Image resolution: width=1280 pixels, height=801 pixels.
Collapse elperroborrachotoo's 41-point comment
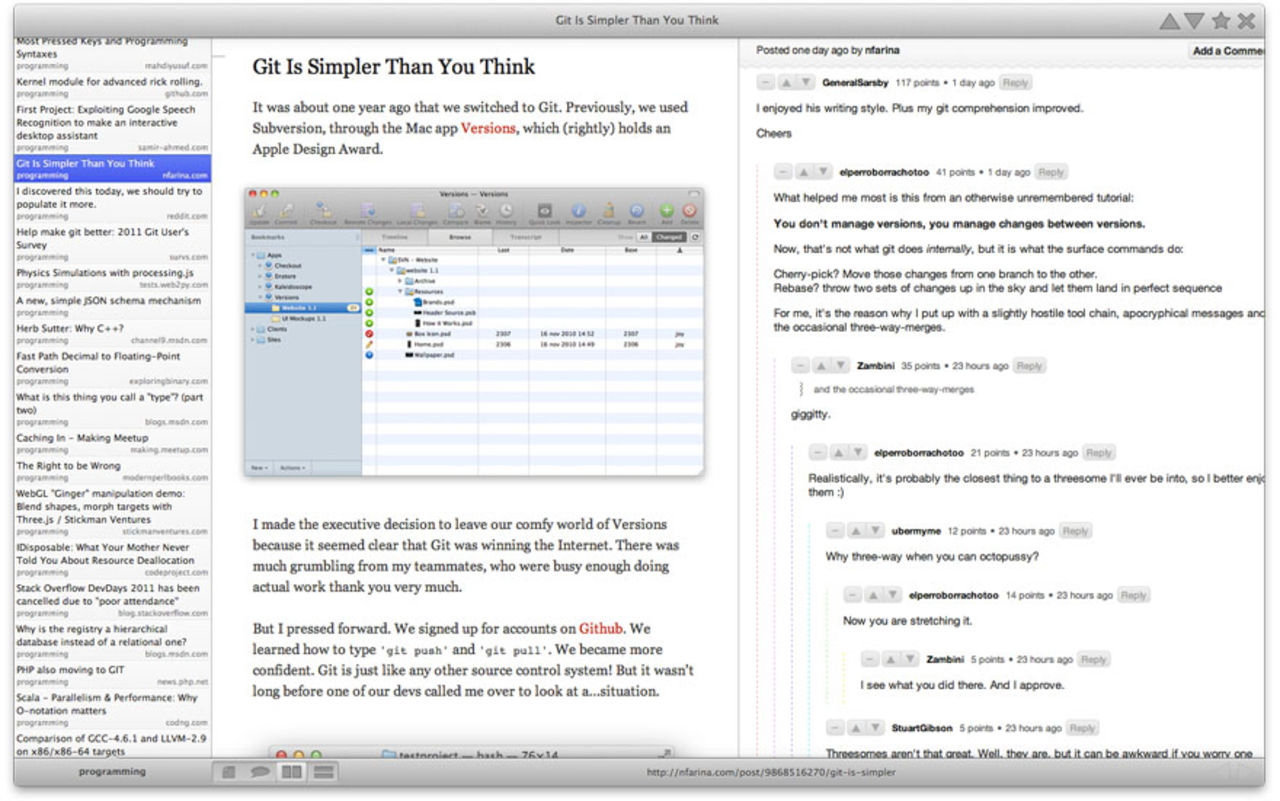tap(783, 172)
